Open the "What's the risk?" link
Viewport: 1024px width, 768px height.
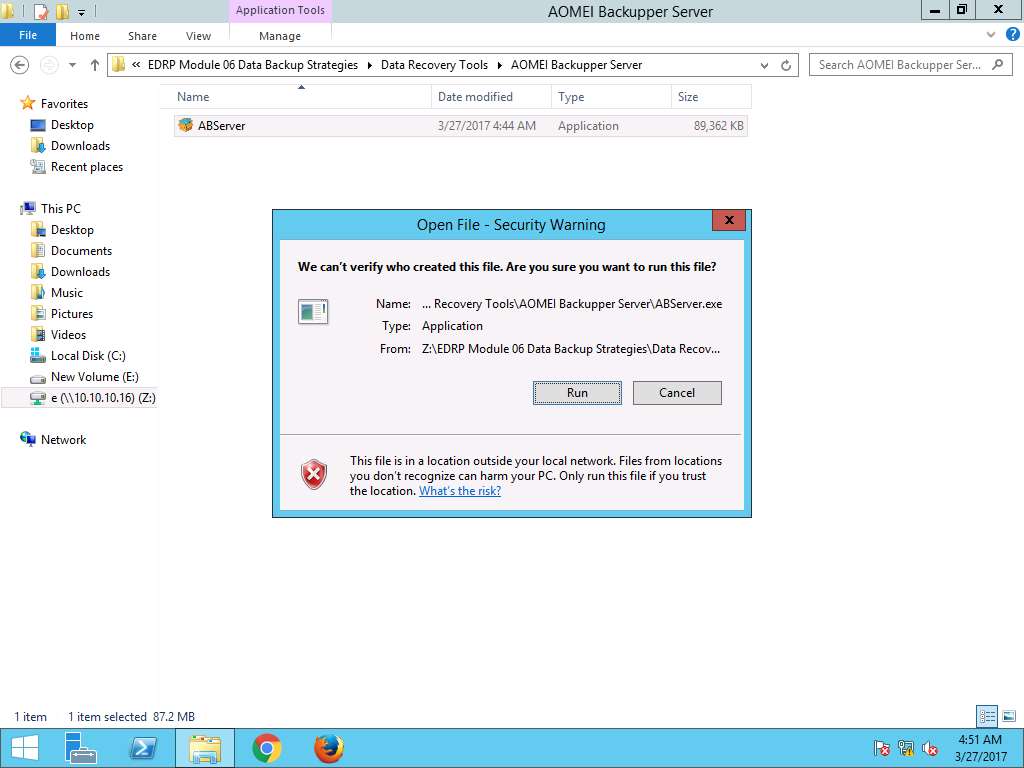(460, 491)
